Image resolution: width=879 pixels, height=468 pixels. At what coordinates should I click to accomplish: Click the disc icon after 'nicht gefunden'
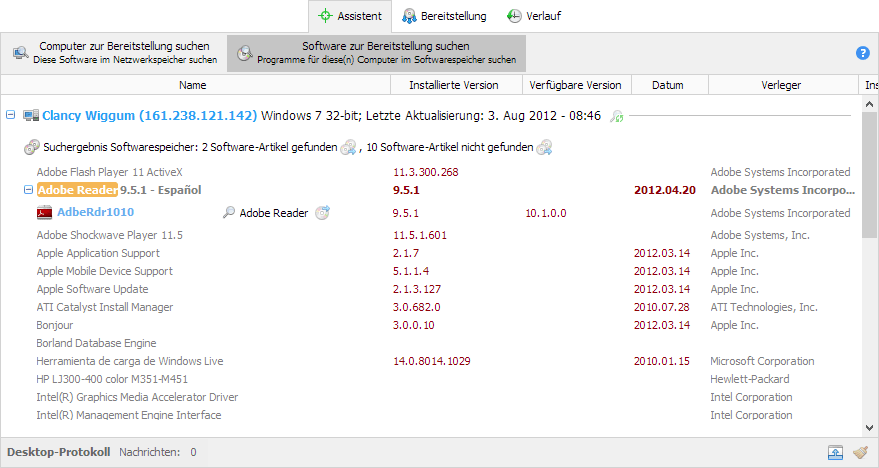(x=544, y=148)
